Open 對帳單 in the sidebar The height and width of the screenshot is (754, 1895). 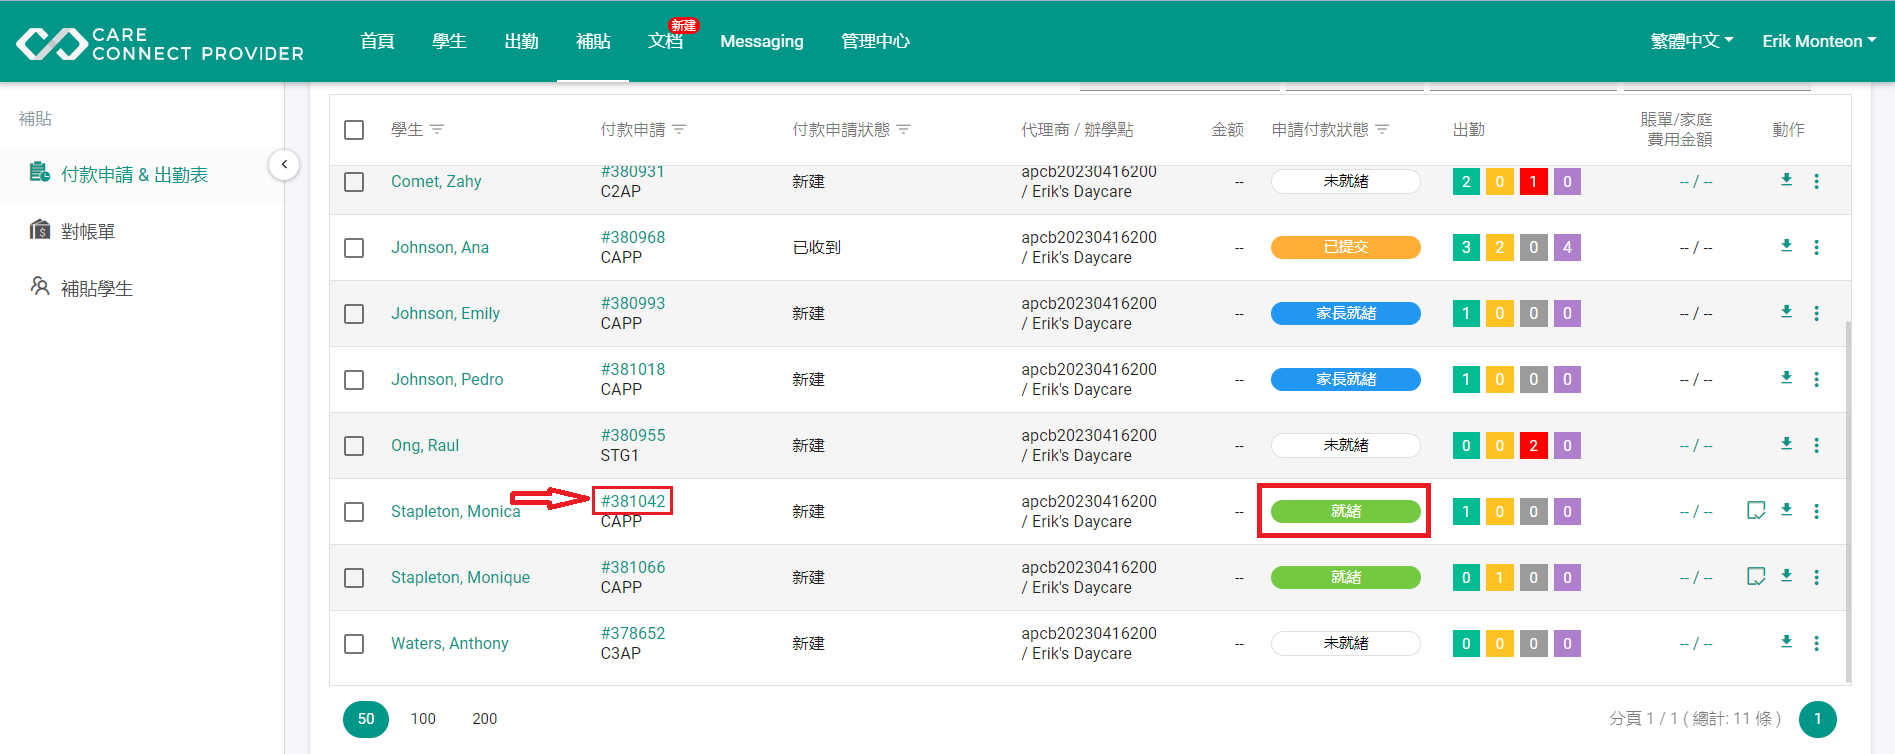pos(88,231)
